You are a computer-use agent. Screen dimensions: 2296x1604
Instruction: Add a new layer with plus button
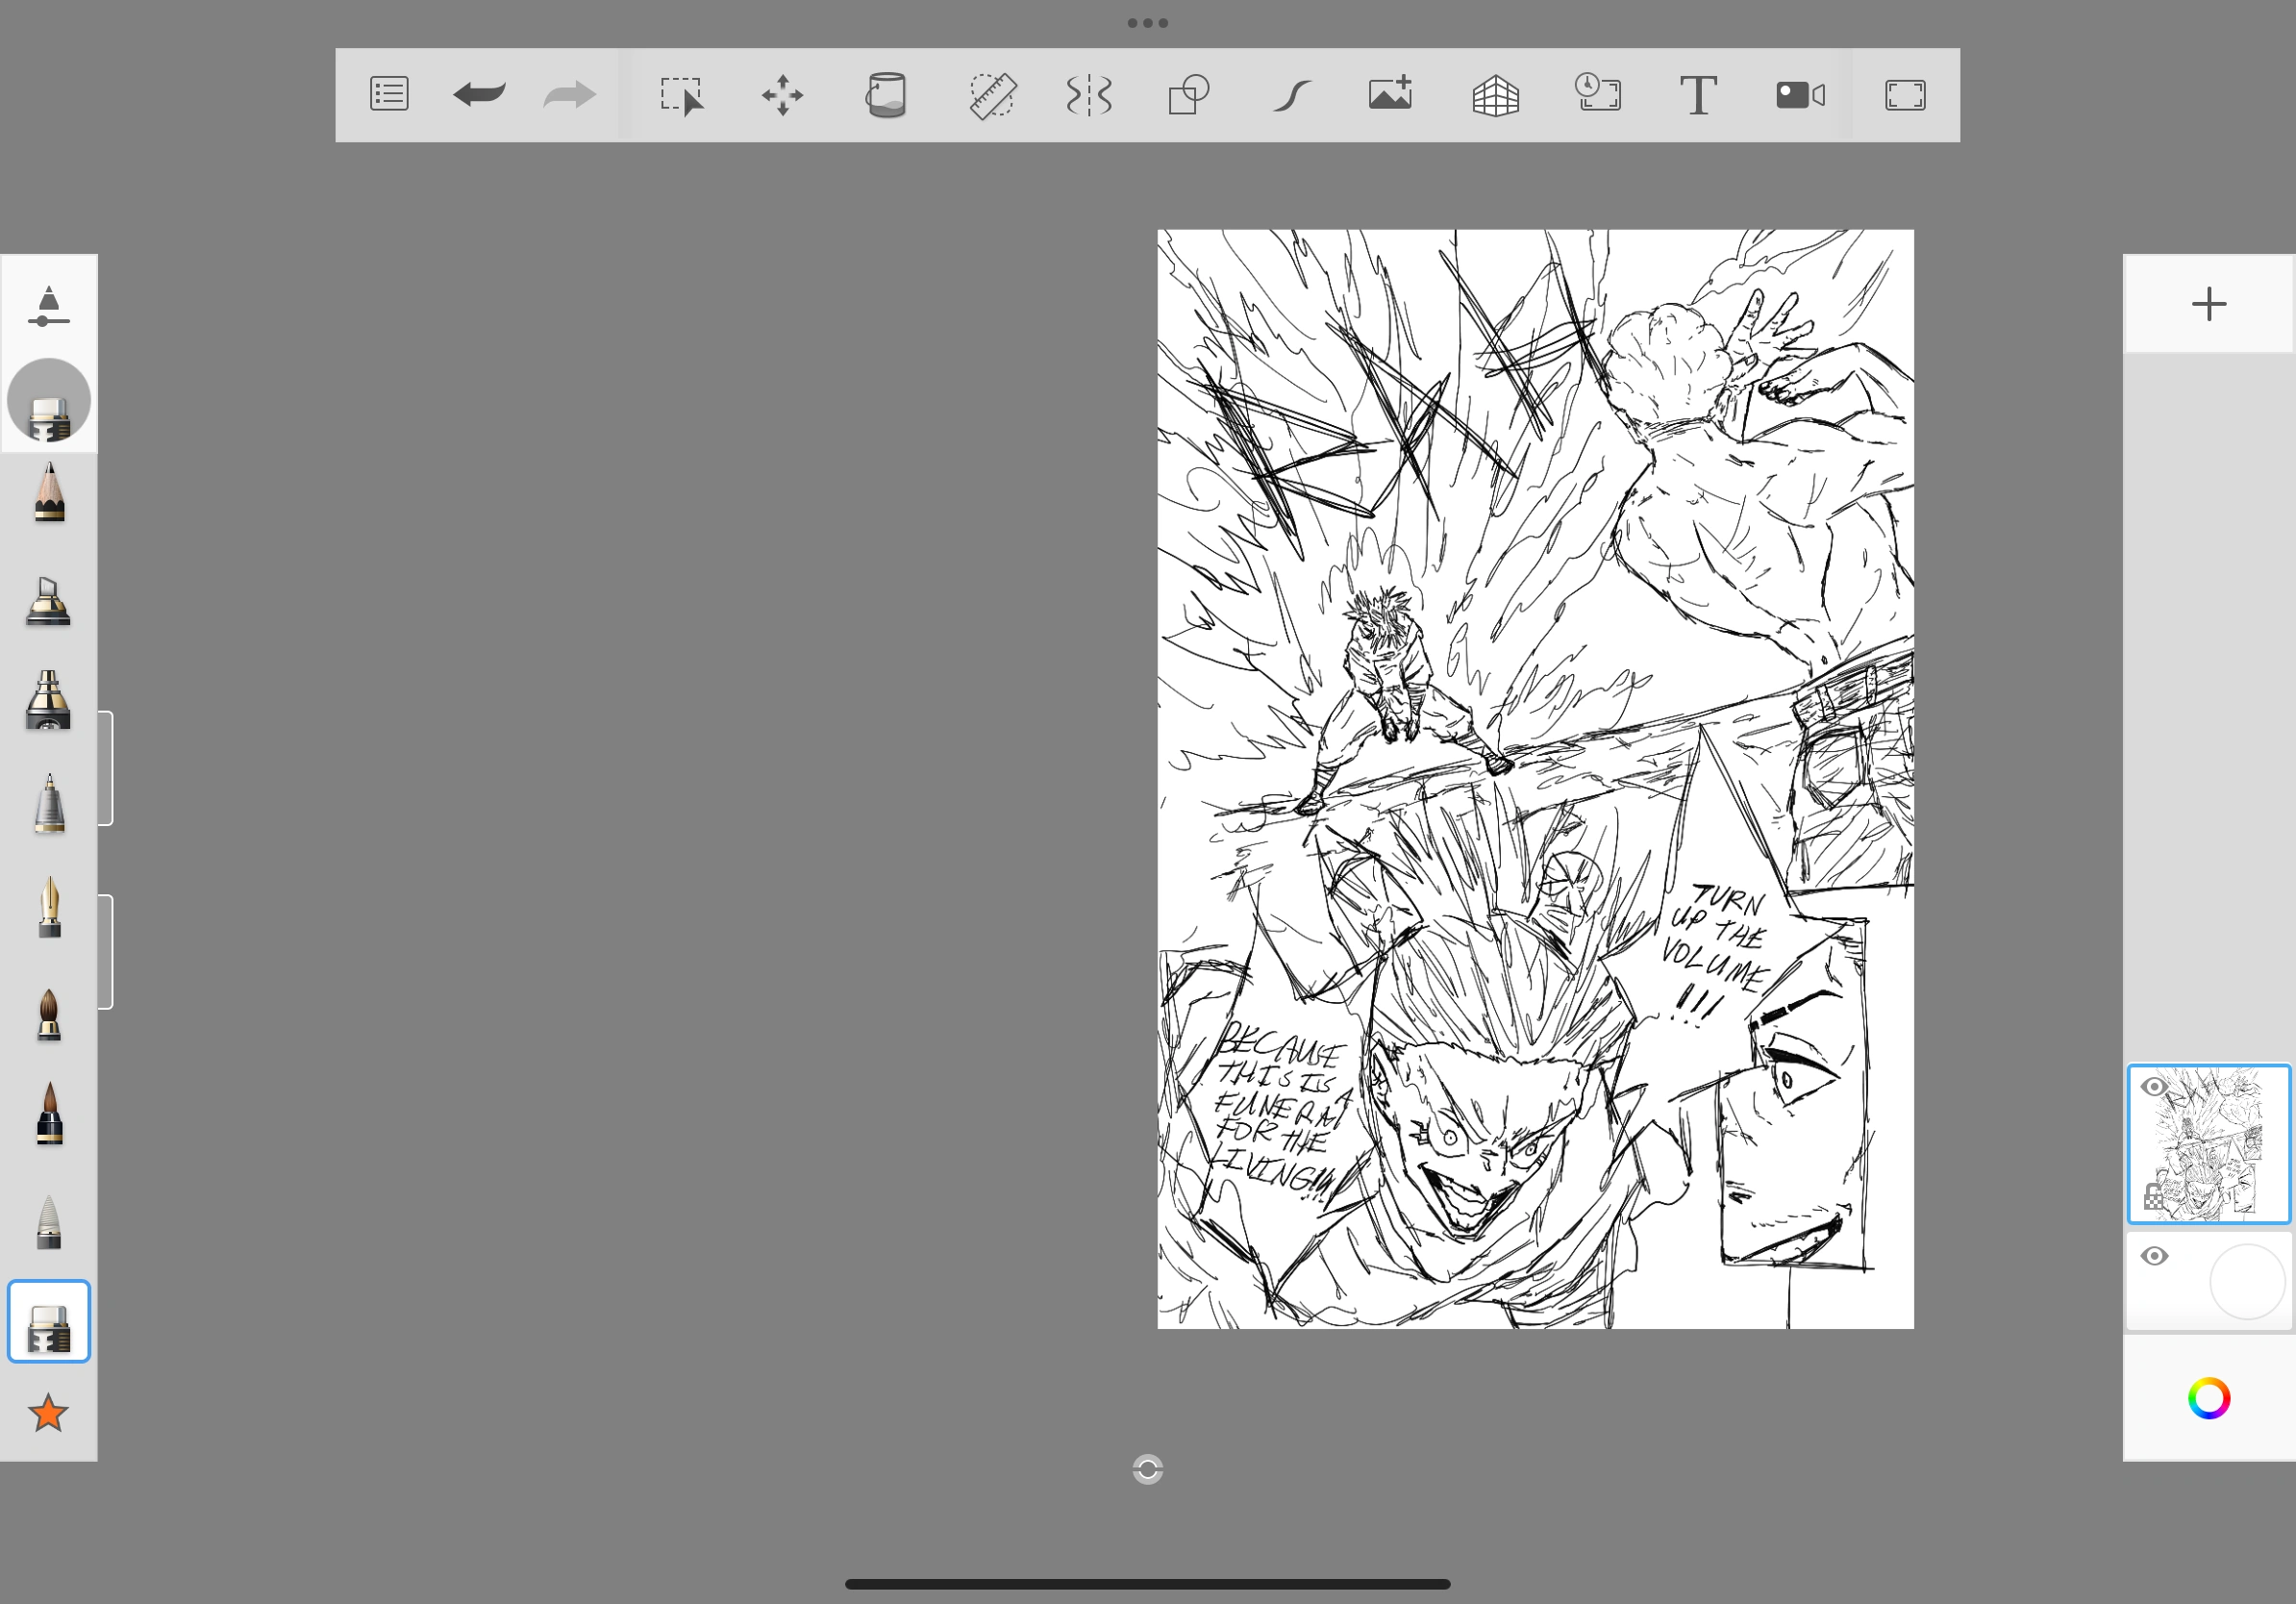pos(2208,304)
